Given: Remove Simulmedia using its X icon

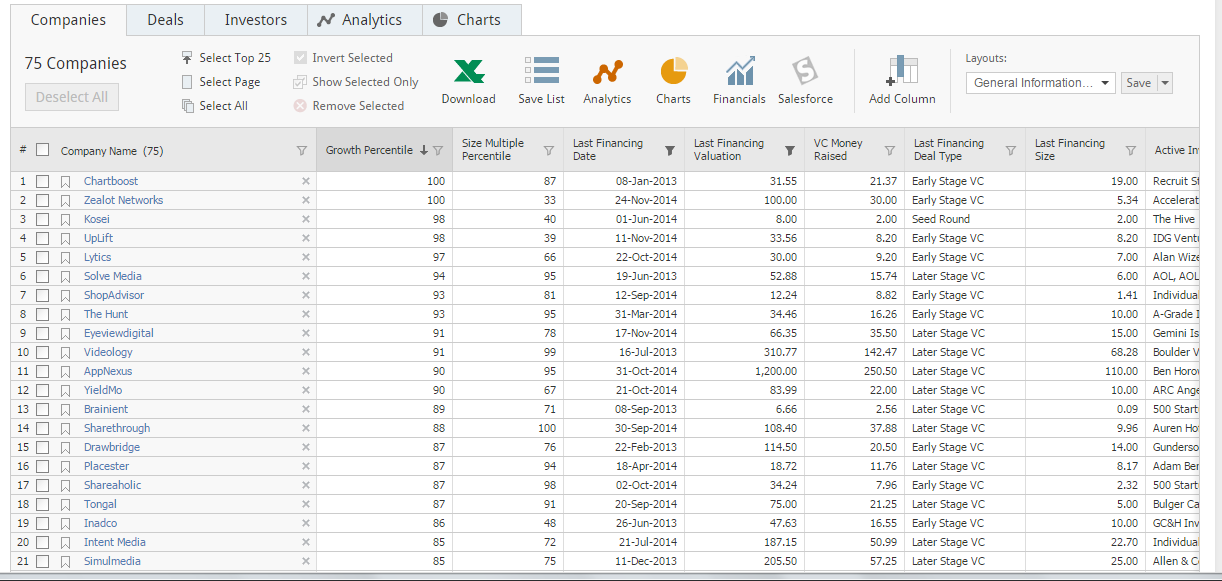Looking at the screenshot, I should [306, 562].
